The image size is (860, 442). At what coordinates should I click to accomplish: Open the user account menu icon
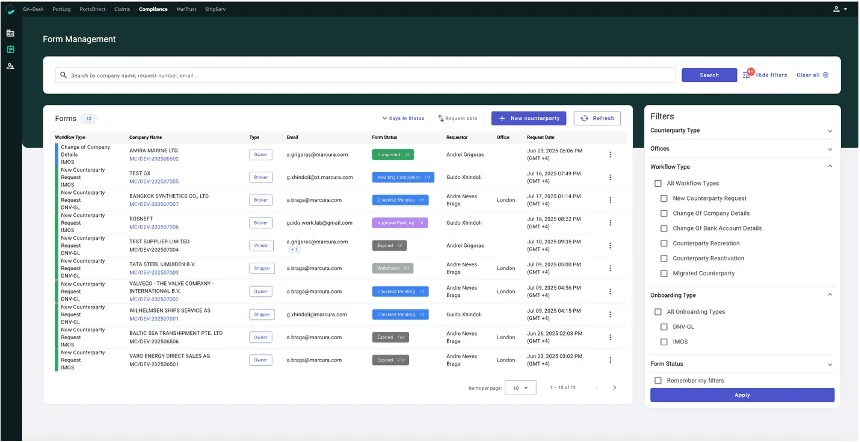coord(840,9)
